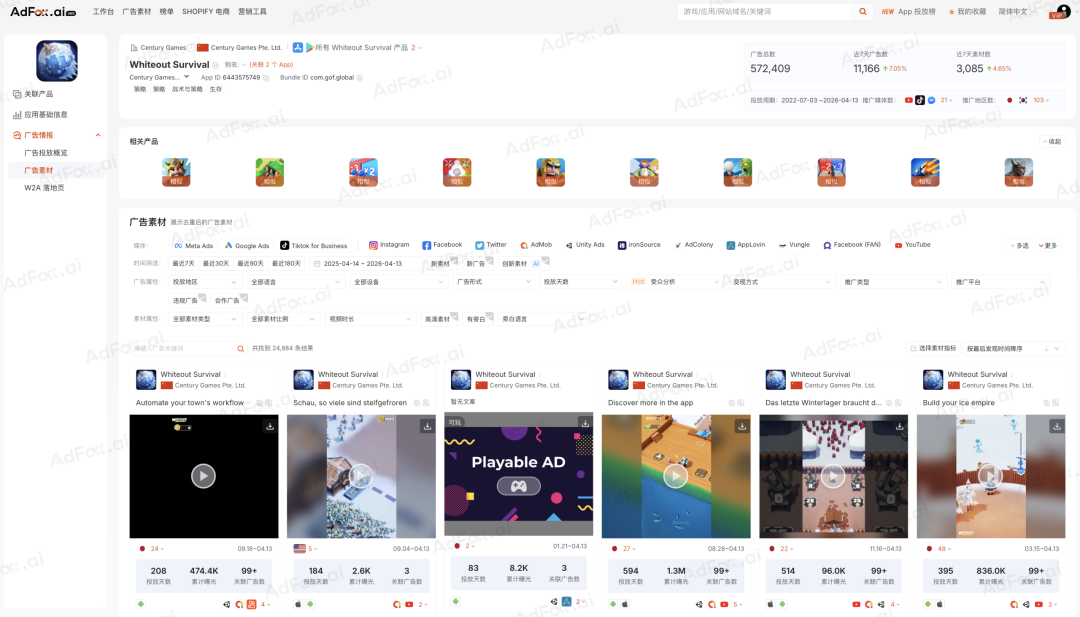1080x617 pixels.
Task: Filter ads by Tiktok for Business
Action: click(314, 245)
